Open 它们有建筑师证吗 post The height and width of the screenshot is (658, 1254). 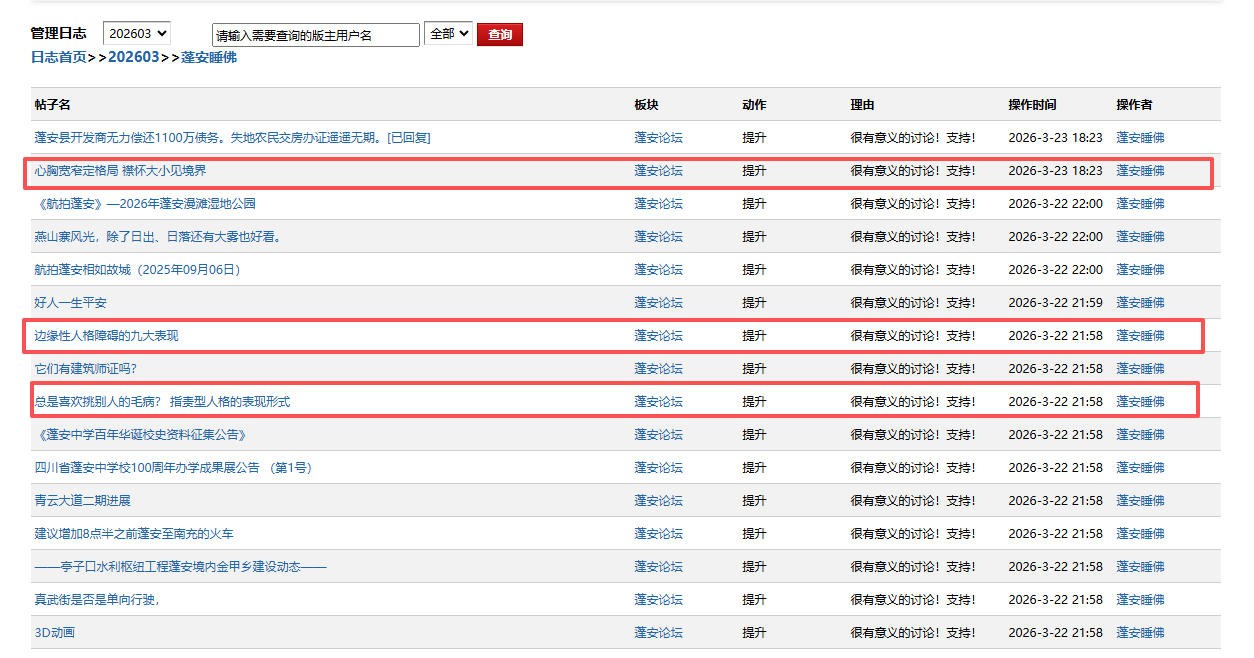click(x=85, y=369)
